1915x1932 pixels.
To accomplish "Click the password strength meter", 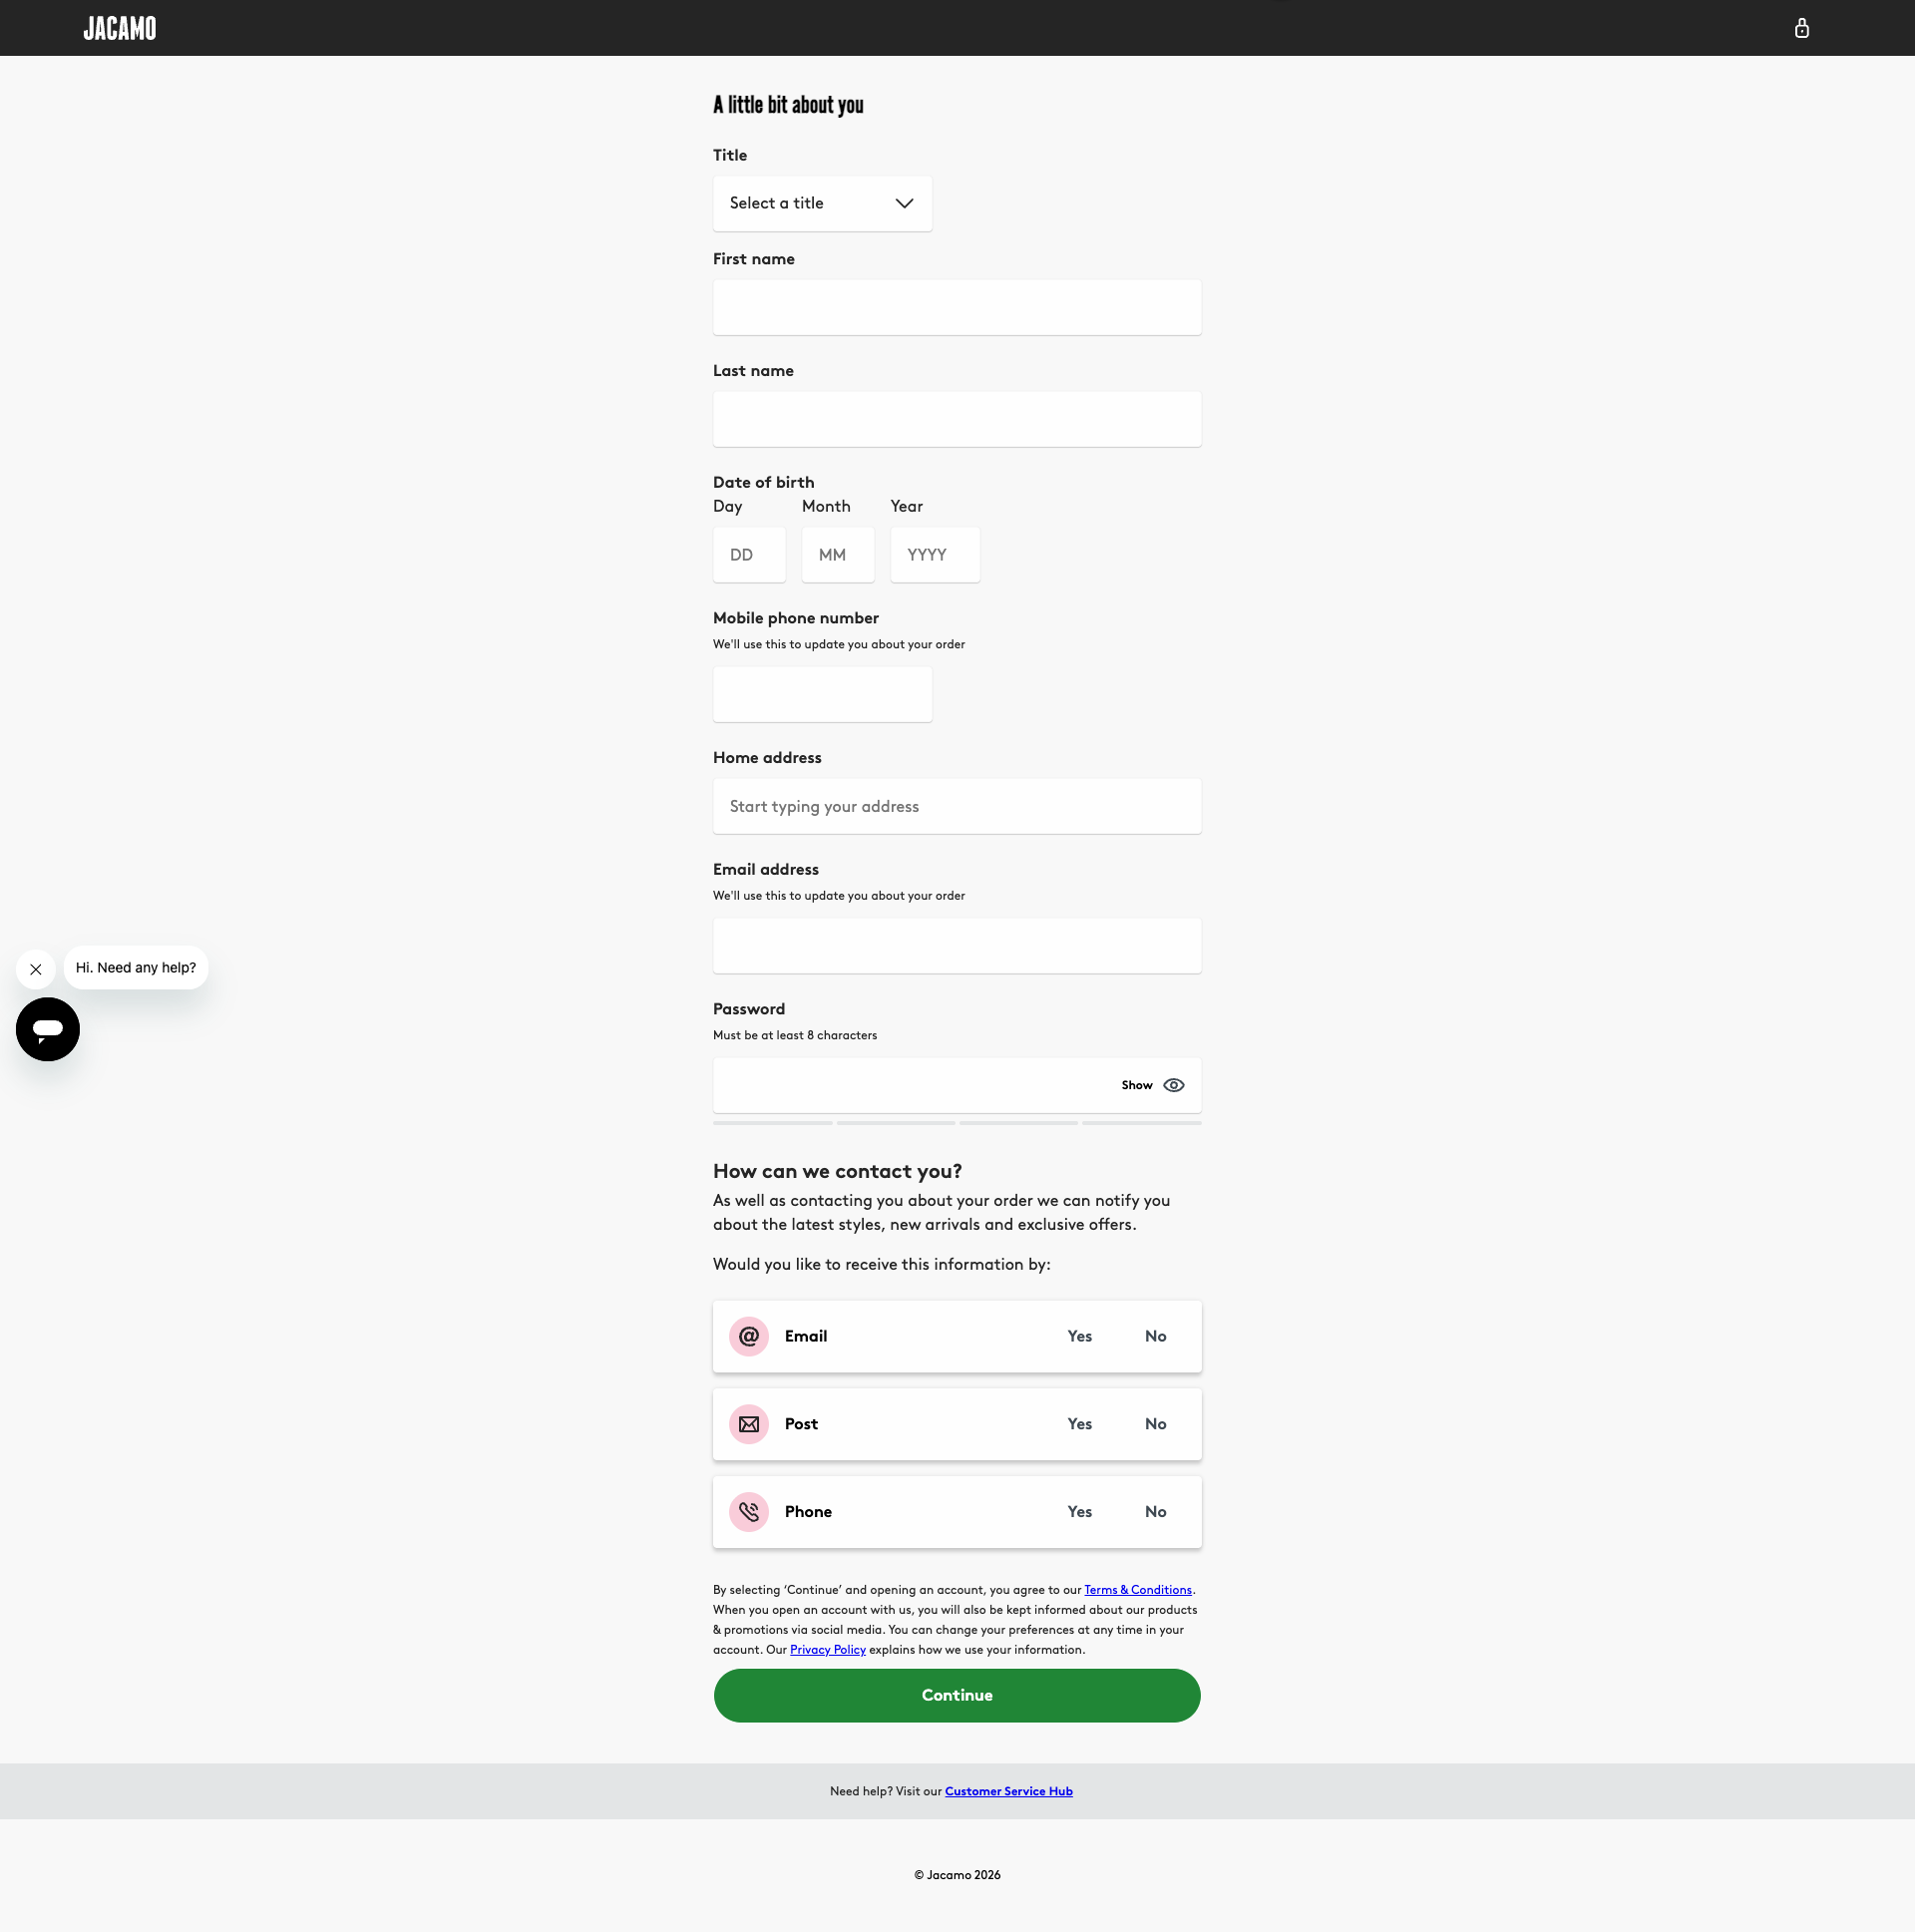I will click(x=956, y=1122).
